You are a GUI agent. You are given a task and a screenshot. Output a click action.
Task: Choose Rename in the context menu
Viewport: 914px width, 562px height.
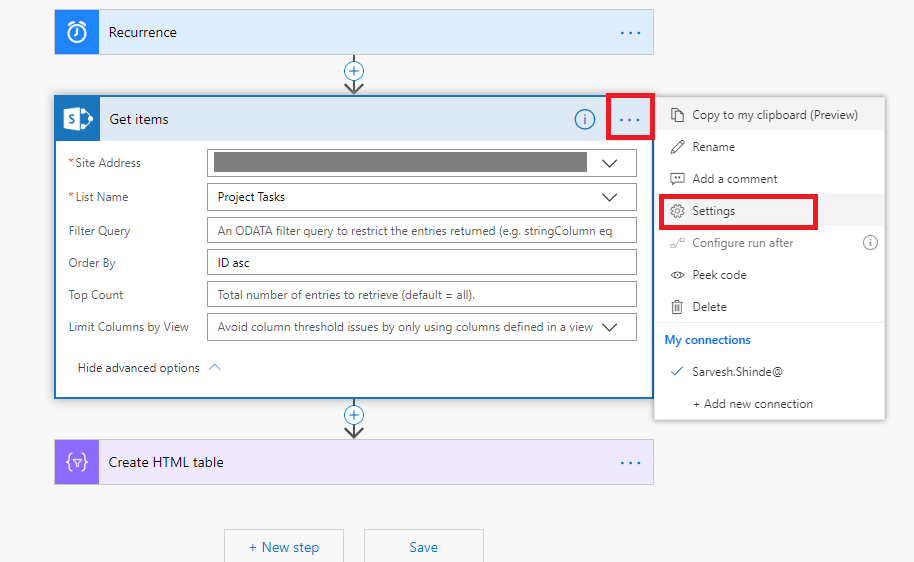(713, 147)
